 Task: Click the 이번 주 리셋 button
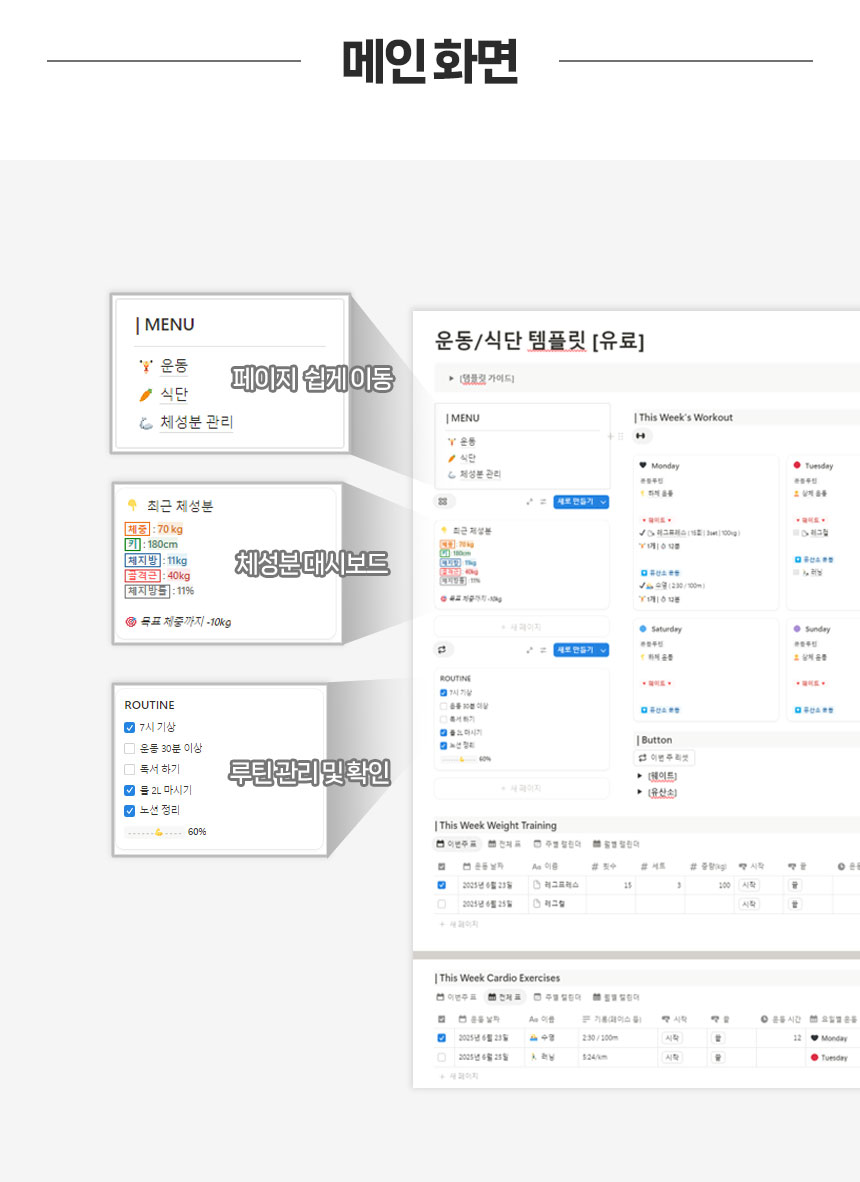(663, 758)
